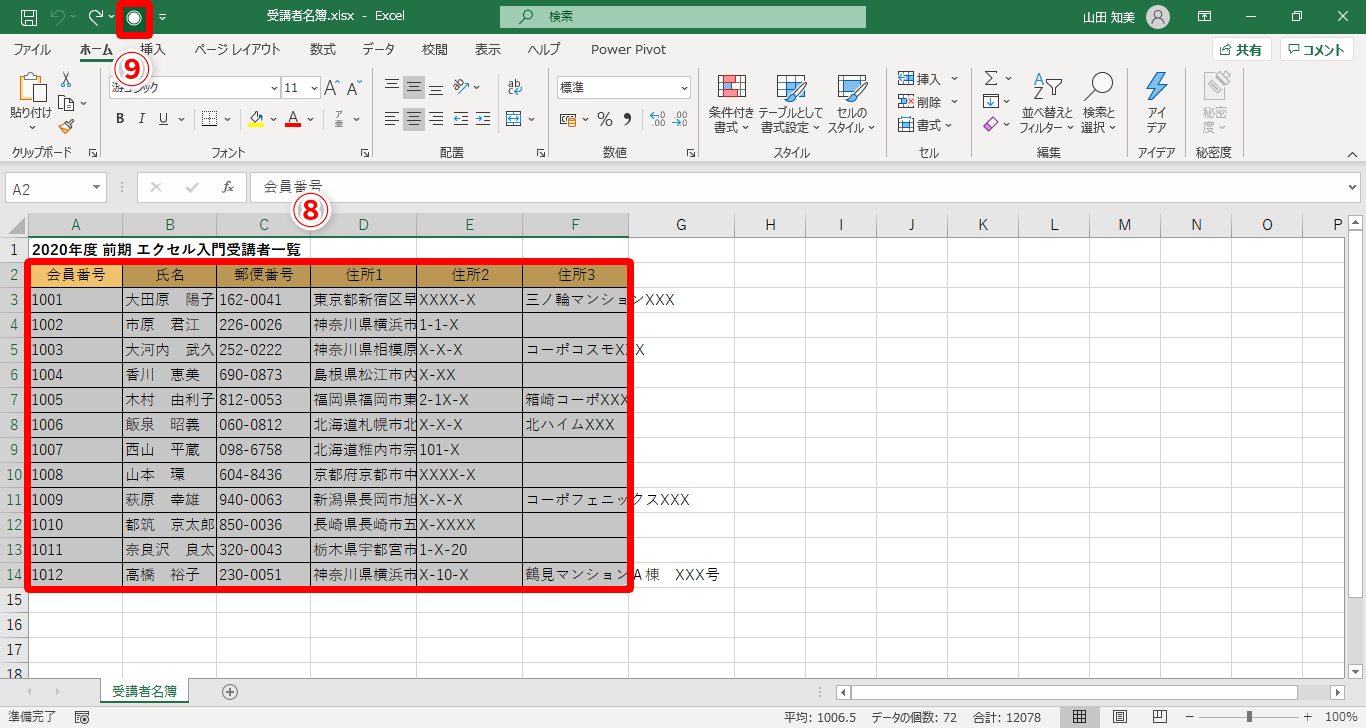The width and height of the screenshot is (1366, 728).
Task: Click the fill color yellow swatch
Action: point(255,119)
